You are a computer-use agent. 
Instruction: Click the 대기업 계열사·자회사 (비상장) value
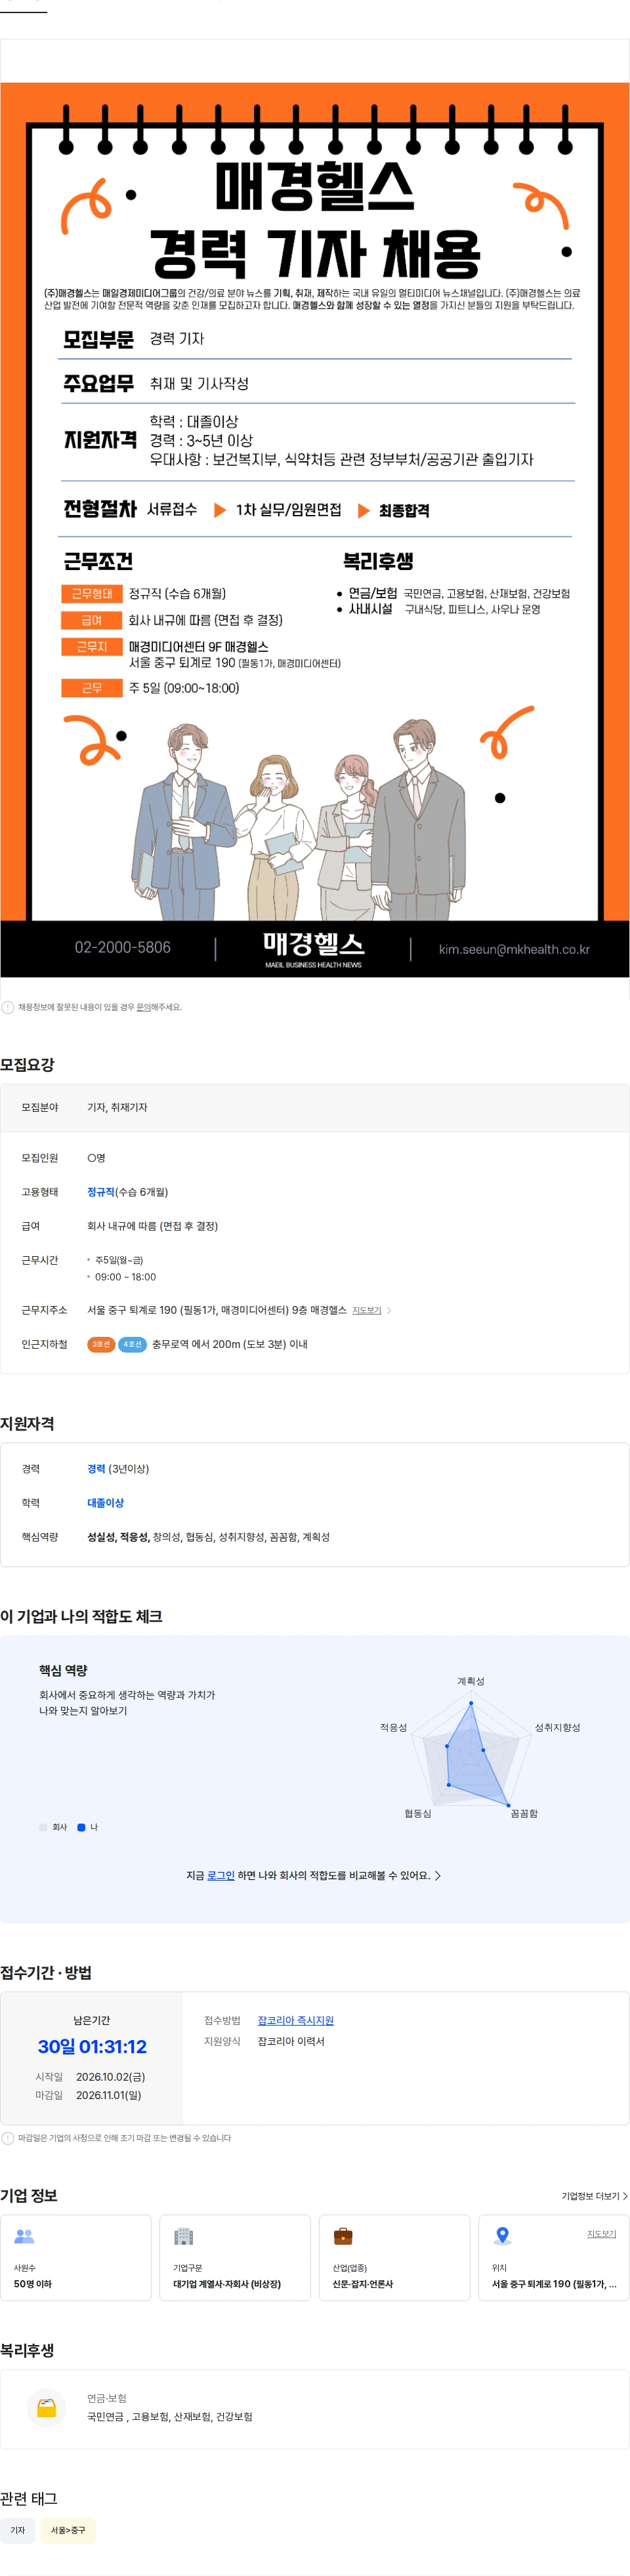[227, 2284]
